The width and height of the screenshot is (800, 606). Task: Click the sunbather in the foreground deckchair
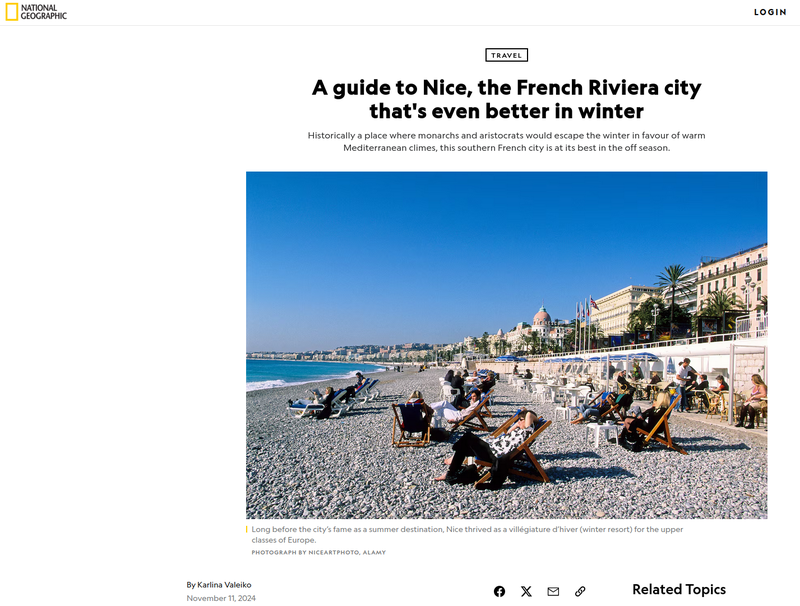pos(490,451)
